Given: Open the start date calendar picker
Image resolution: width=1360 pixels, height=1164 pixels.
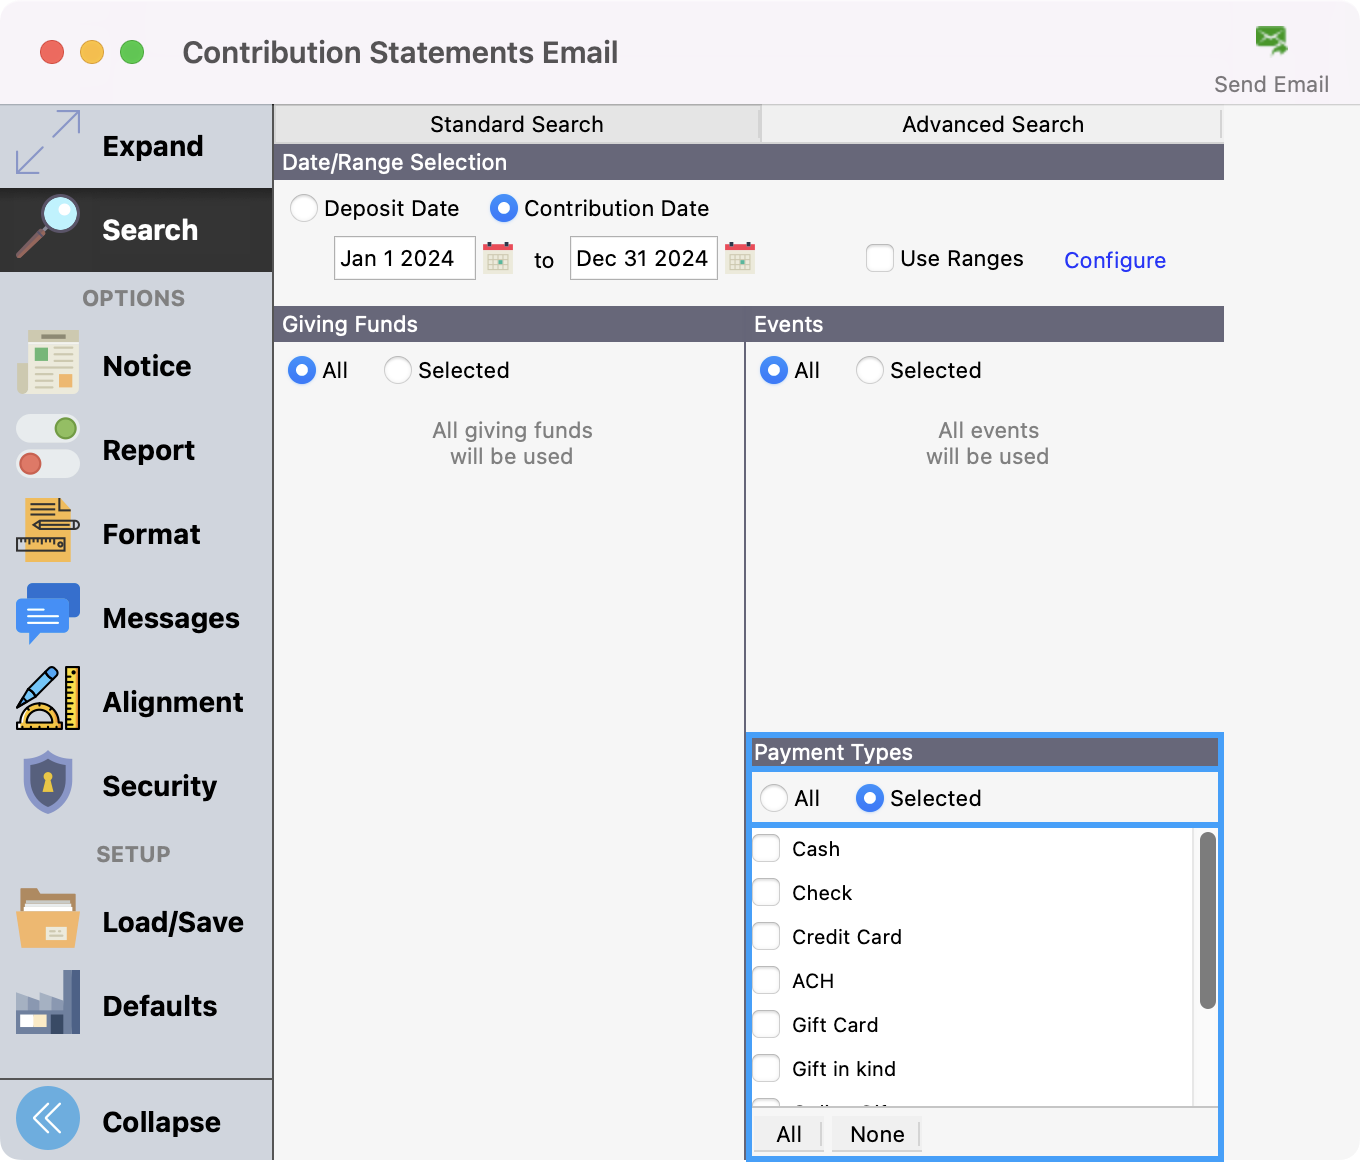Looking at the screenshot, I should [498, 258].
